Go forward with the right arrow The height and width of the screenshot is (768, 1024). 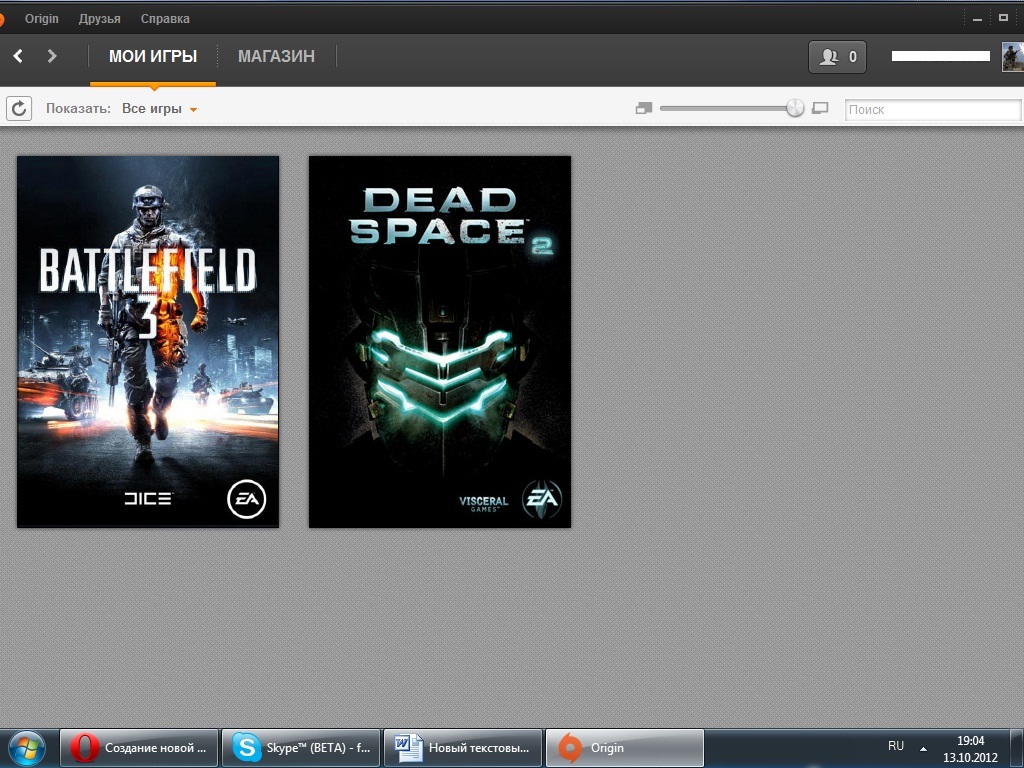[x=52, y=56]
